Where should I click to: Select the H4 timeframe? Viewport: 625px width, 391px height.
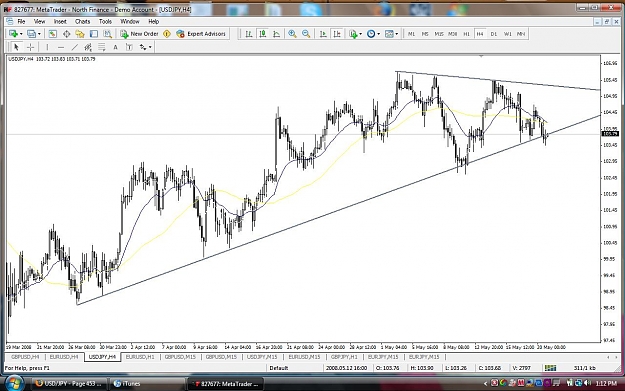tap(480, 34)
